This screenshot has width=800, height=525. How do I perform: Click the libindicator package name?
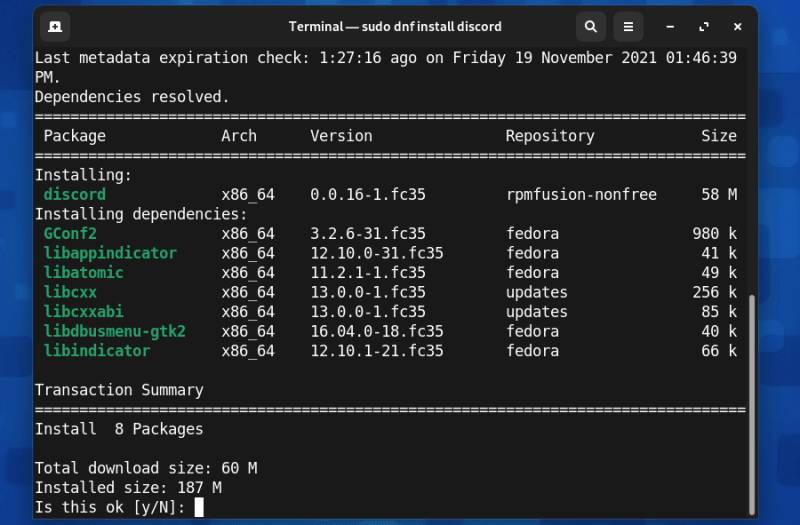click(x=96, y=351)
